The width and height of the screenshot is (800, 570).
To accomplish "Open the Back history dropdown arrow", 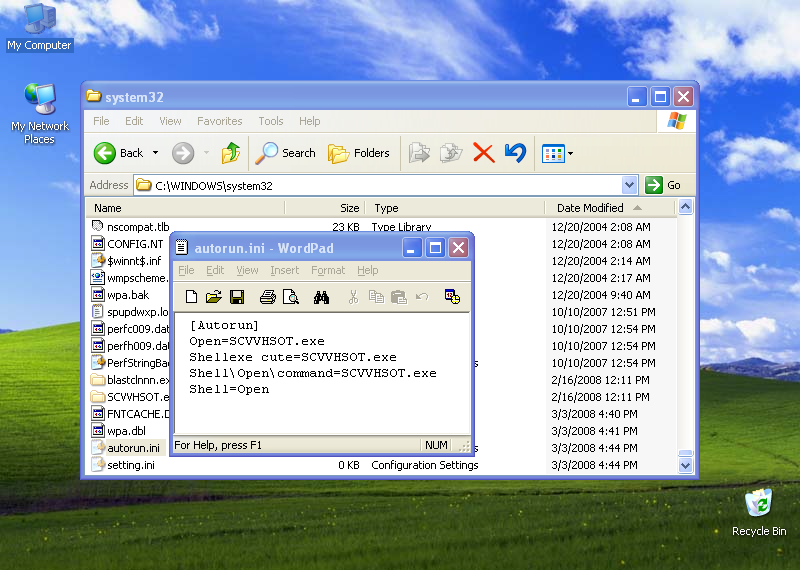I will [156, 153].
